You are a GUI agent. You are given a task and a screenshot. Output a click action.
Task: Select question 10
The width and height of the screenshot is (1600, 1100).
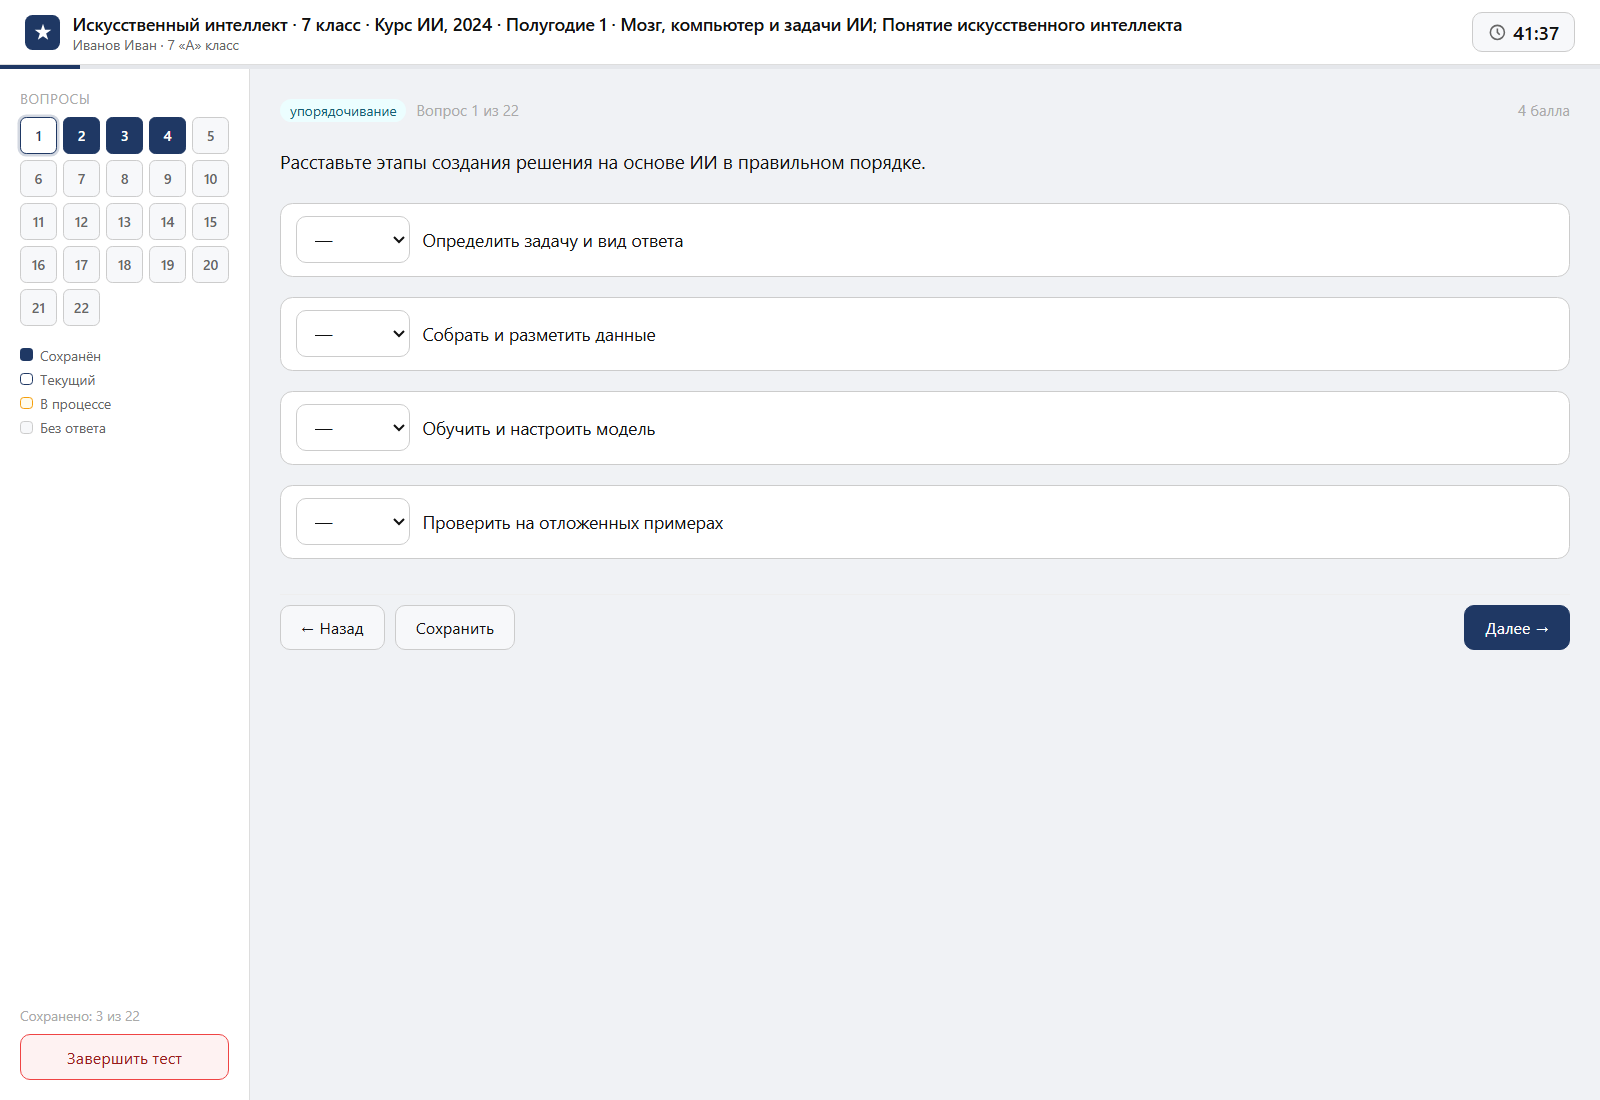pyautogui.click(x=210, y=179)
